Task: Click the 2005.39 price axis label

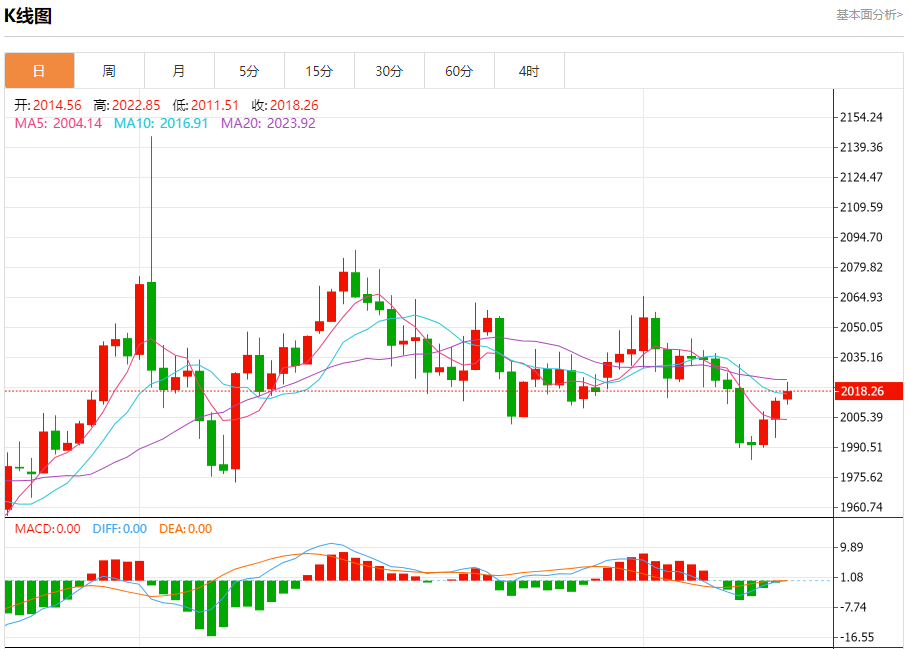Action: coord(861,417)
